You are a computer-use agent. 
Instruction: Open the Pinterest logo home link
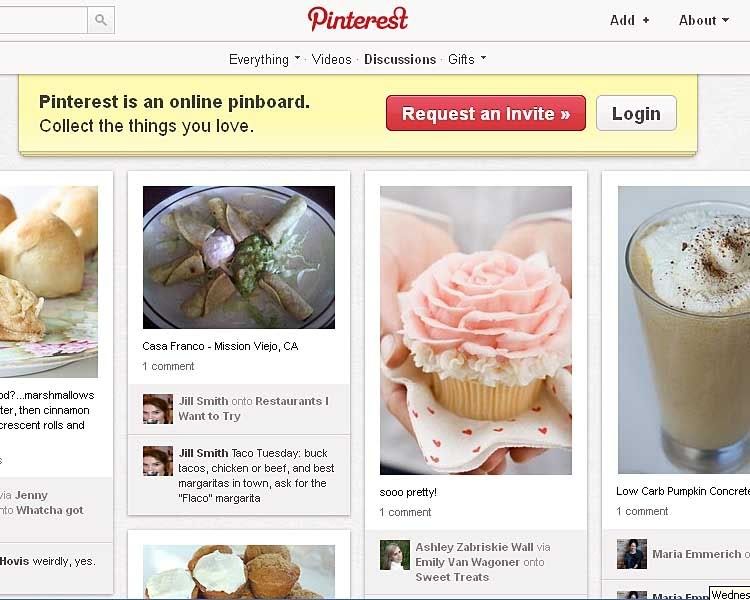[358, 19]
